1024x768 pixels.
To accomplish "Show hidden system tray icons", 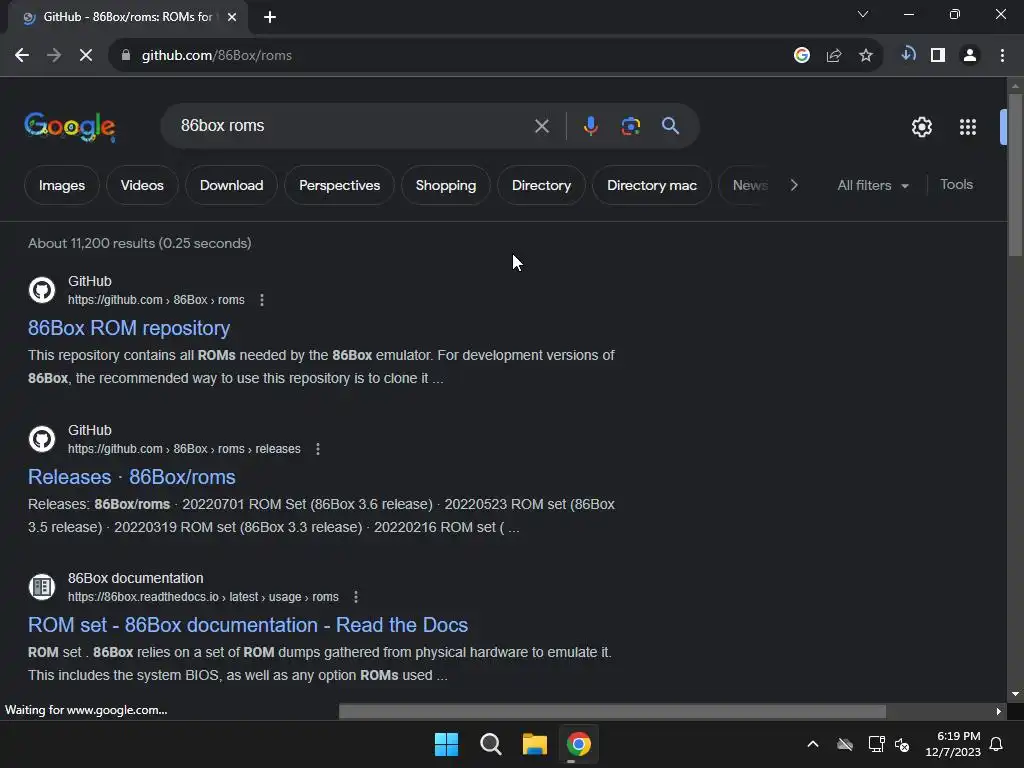I will (x=812, y=744).
